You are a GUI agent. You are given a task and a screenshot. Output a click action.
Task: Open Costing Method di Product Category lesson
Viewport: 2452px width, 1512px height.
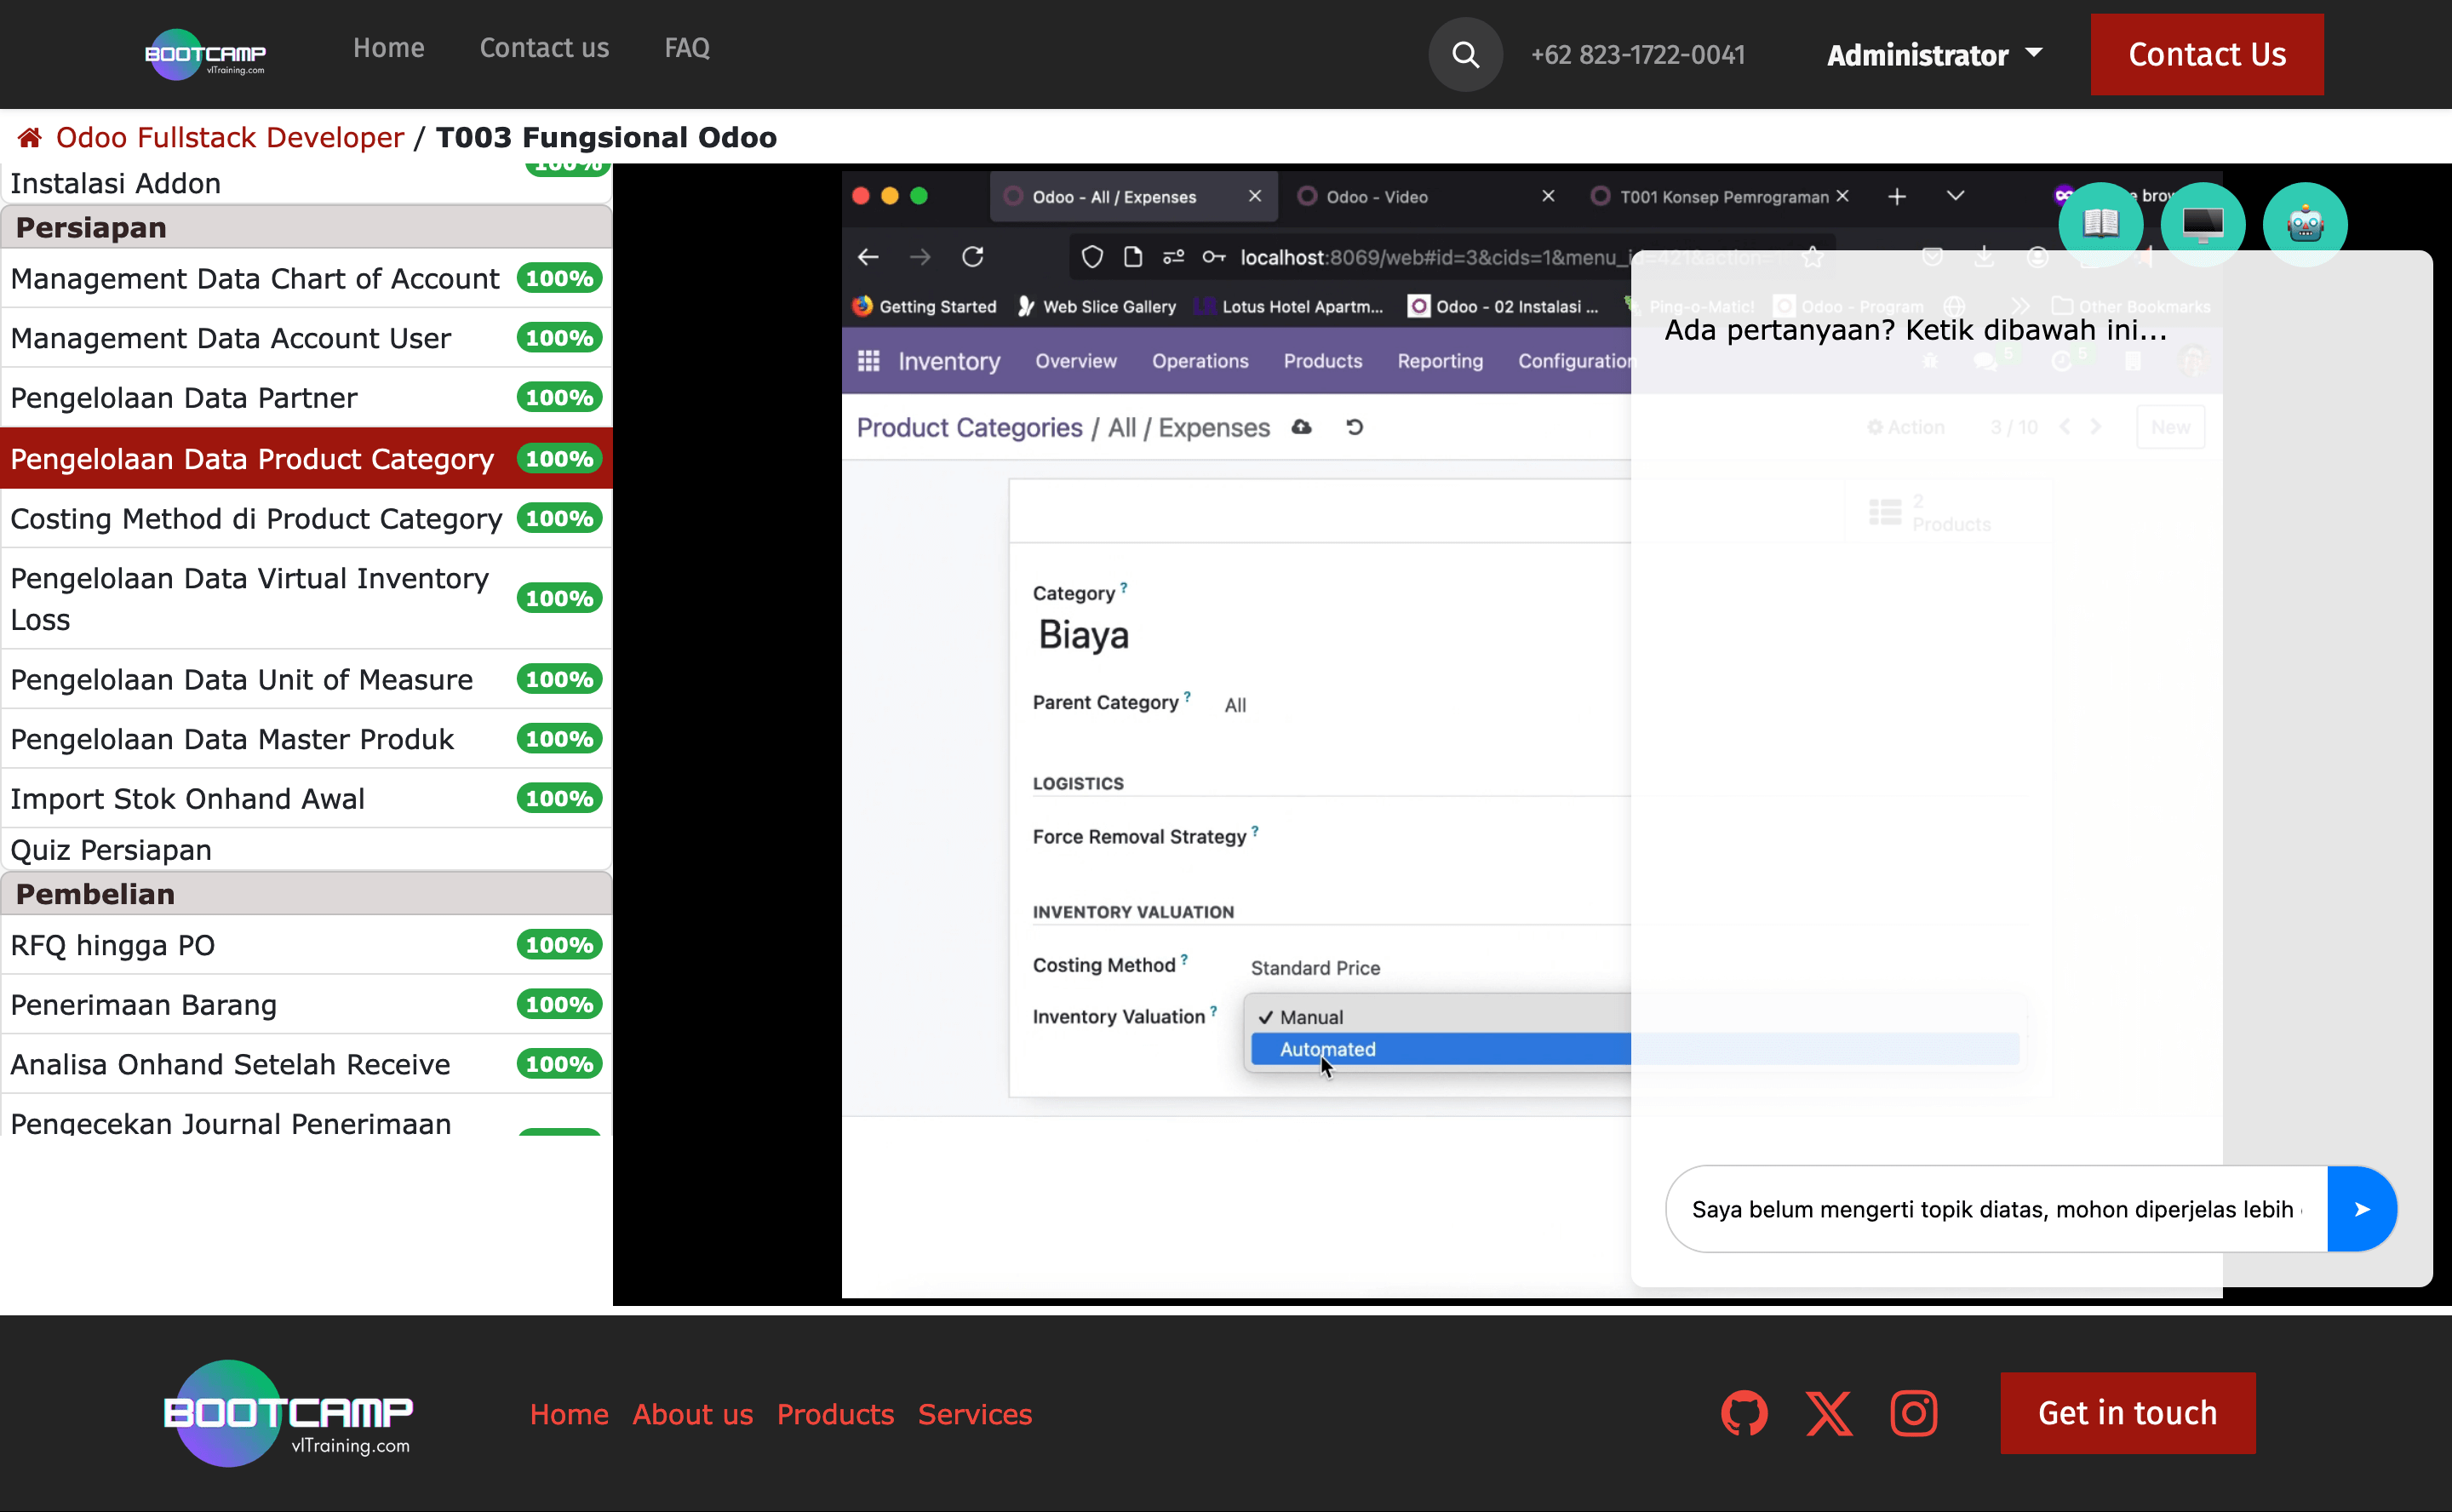tap(306, 518)
